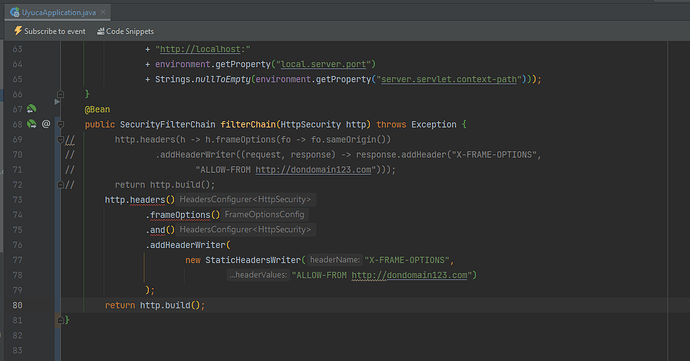Click environment.getProperty on line 64
This screenshot has height=361, width=690.
point(213,64)
